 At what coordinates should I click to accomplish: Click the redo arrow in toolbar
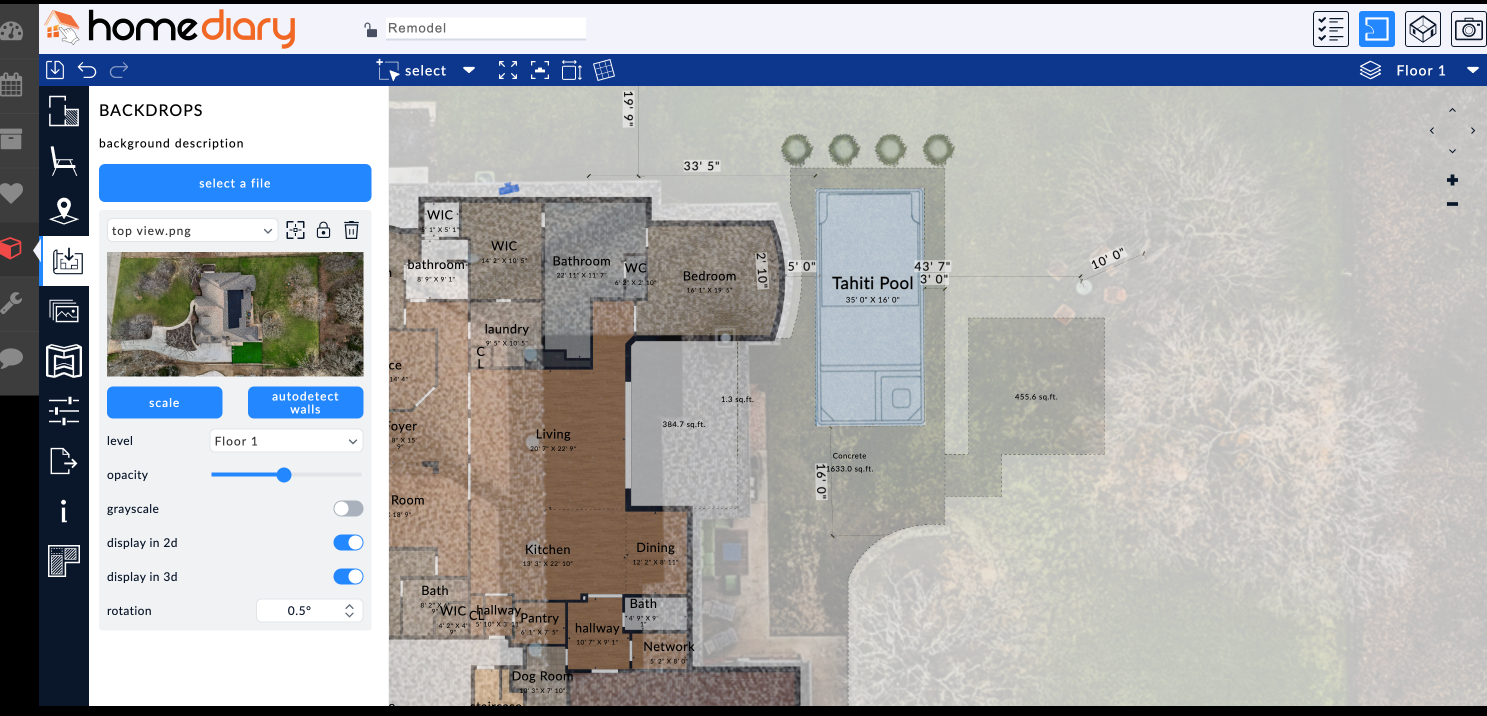pos(119,70)
